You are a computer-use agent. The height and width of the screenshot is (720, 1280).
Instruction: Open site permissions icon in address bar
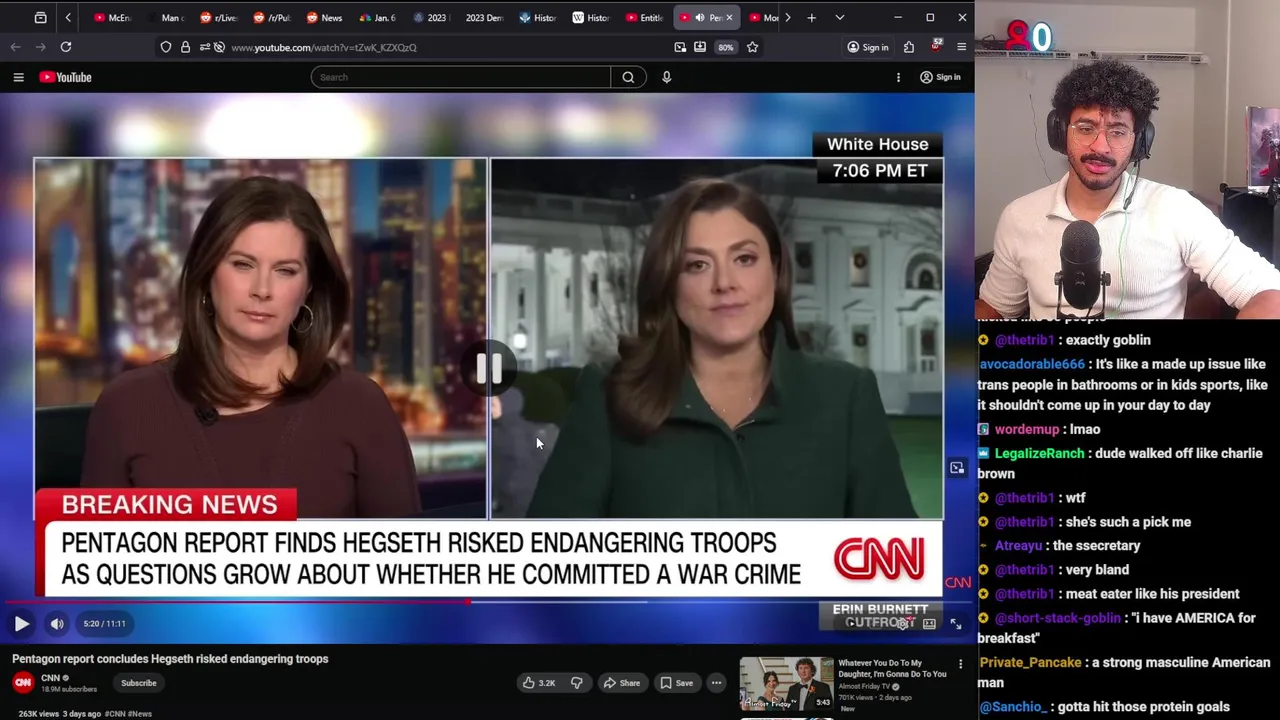207,47
